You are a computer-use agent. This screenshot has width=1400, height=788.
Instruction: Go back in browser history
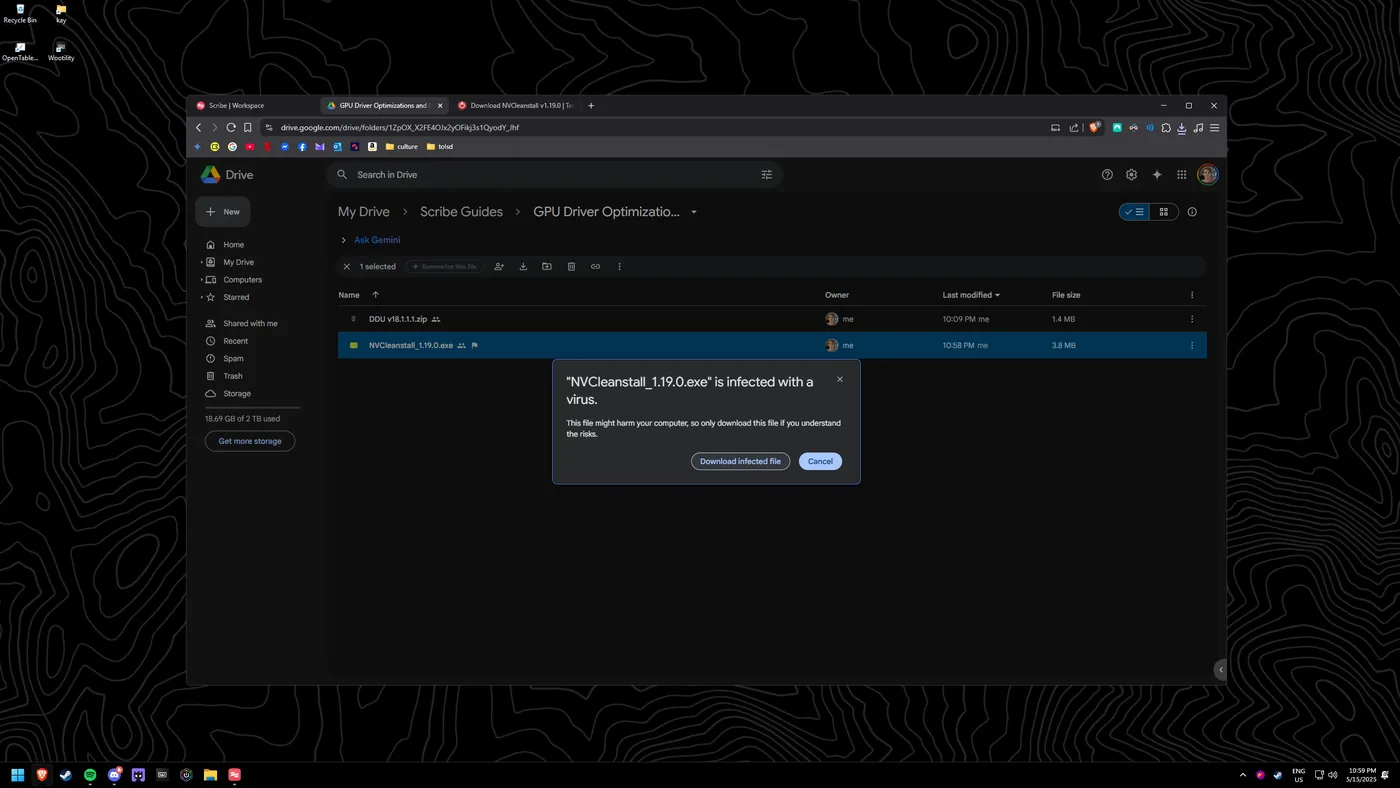(198, 128)
